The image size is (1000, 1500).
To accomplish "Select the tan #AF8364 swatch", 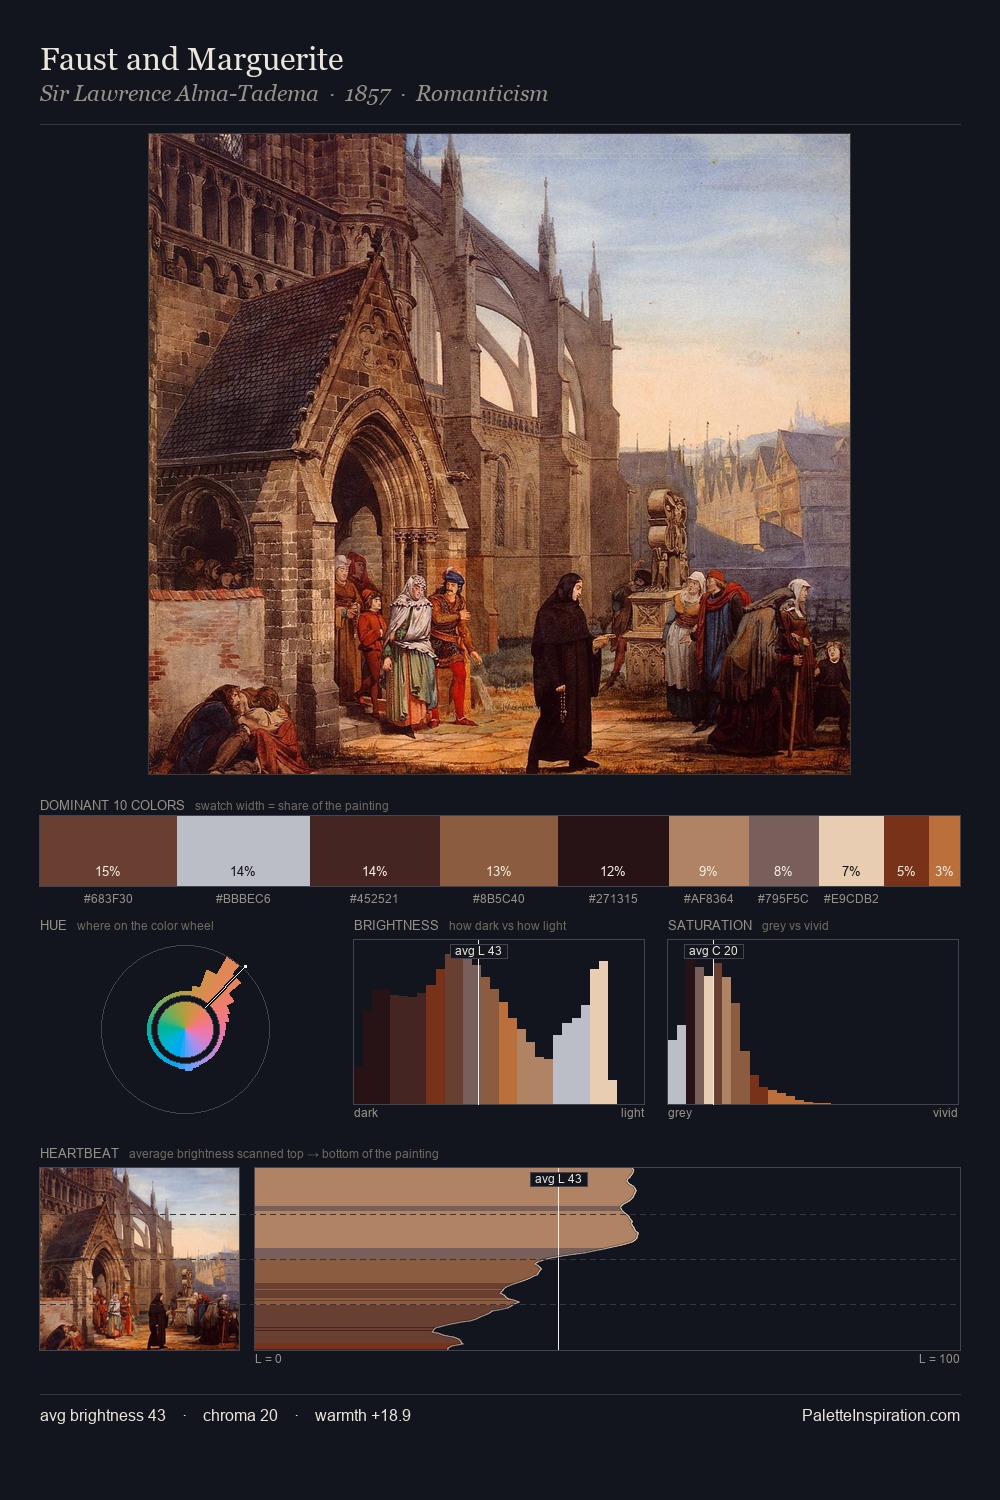I will coord(709,851).
